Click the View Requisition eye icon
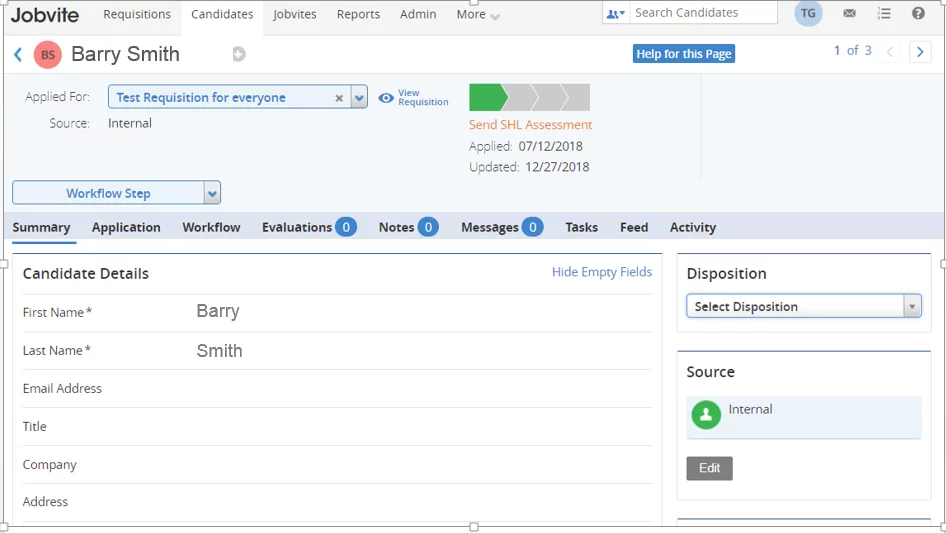This screenshot has height=533, width=946. pos(386,98)
